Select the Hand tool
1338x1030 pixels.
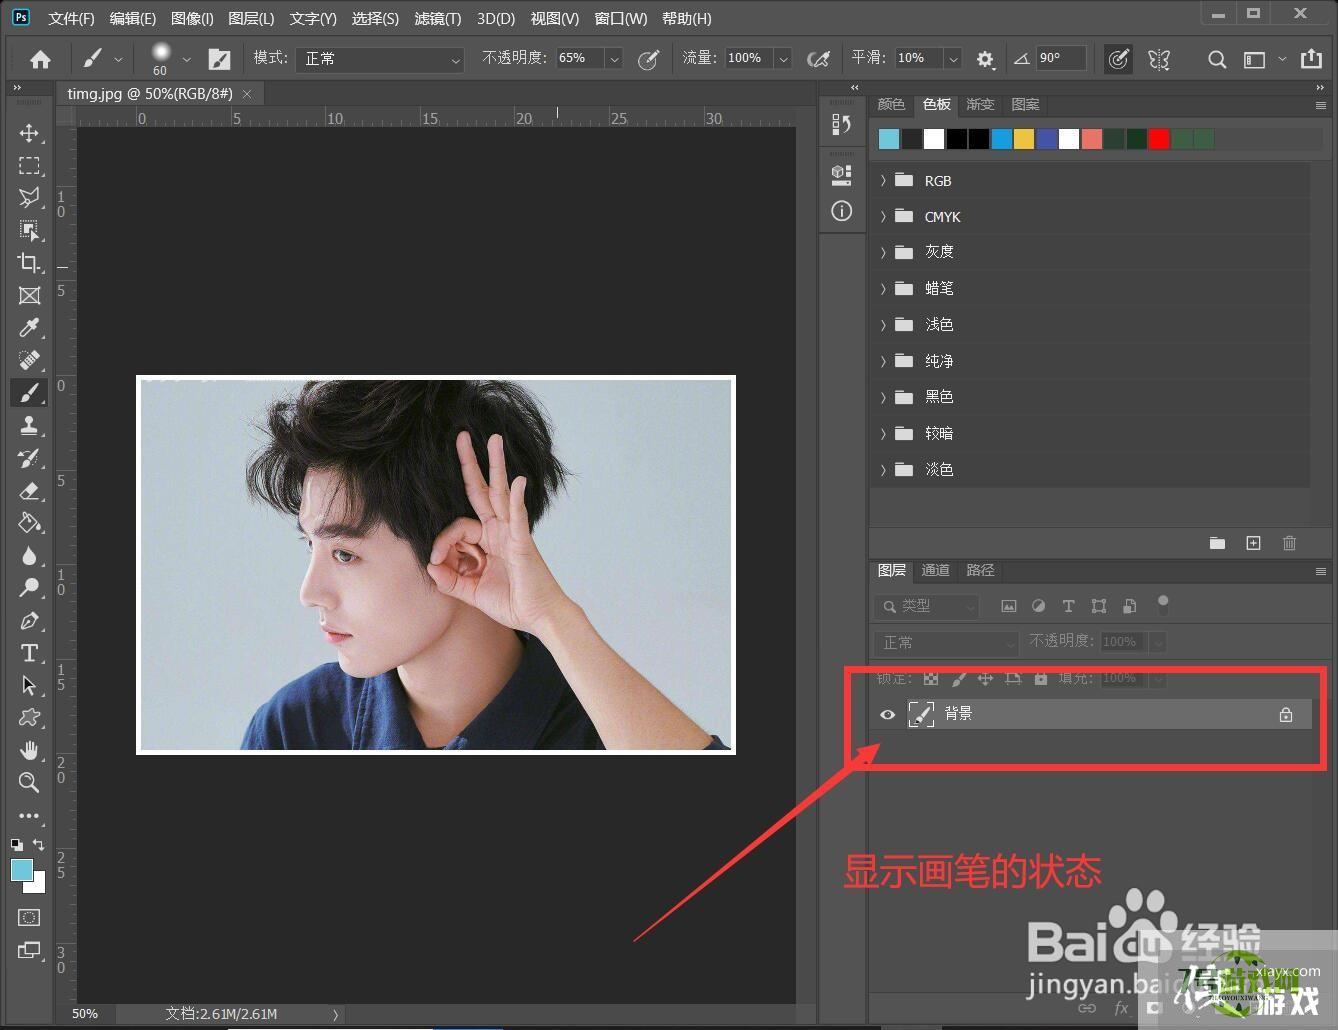coord(29,750)
